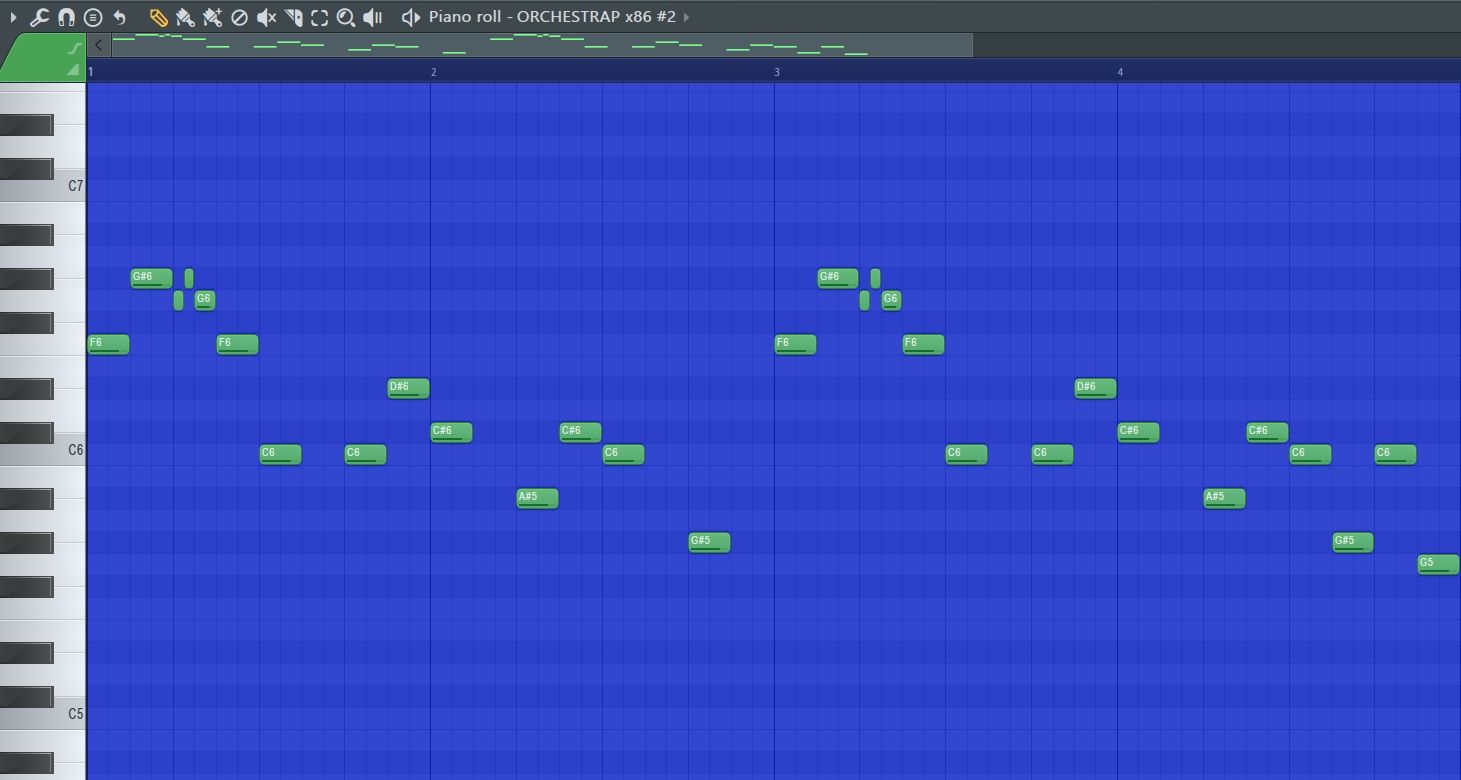
Task: Open the magnet snap settings
Action: click(66, 17)
